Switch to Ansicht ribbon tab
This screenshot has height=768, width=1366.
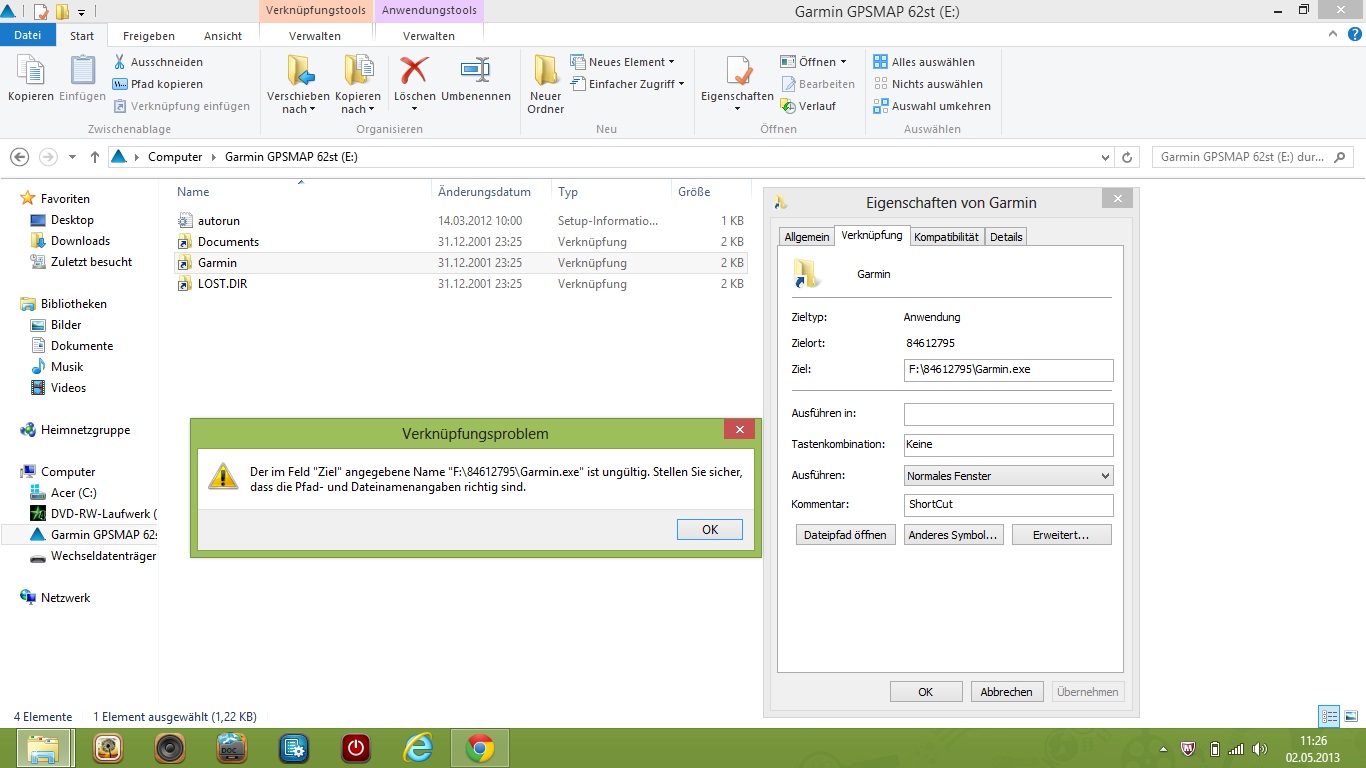pyautogui.click(x=223, y=36)
